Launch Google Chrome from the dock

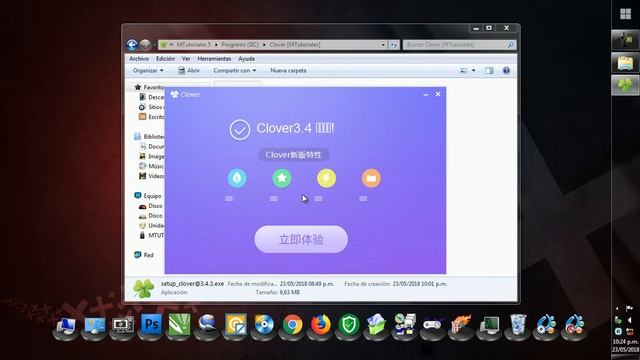(292, 325)
